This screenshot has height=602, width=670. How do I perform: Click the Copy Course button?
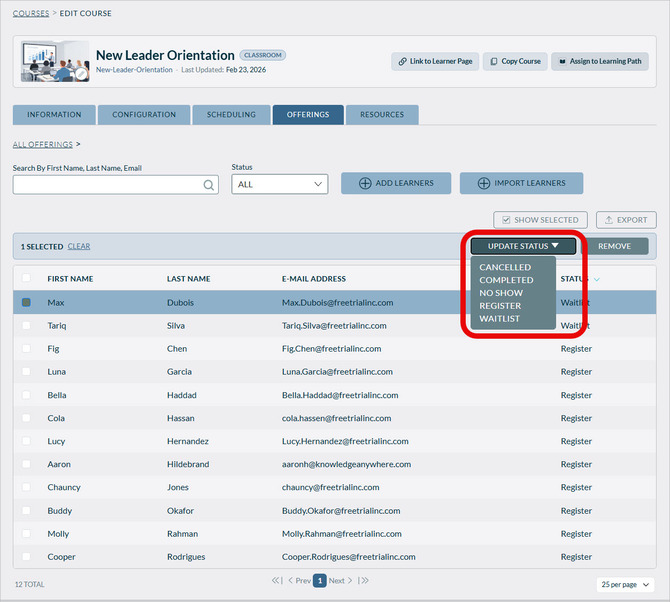coord(515,62)
